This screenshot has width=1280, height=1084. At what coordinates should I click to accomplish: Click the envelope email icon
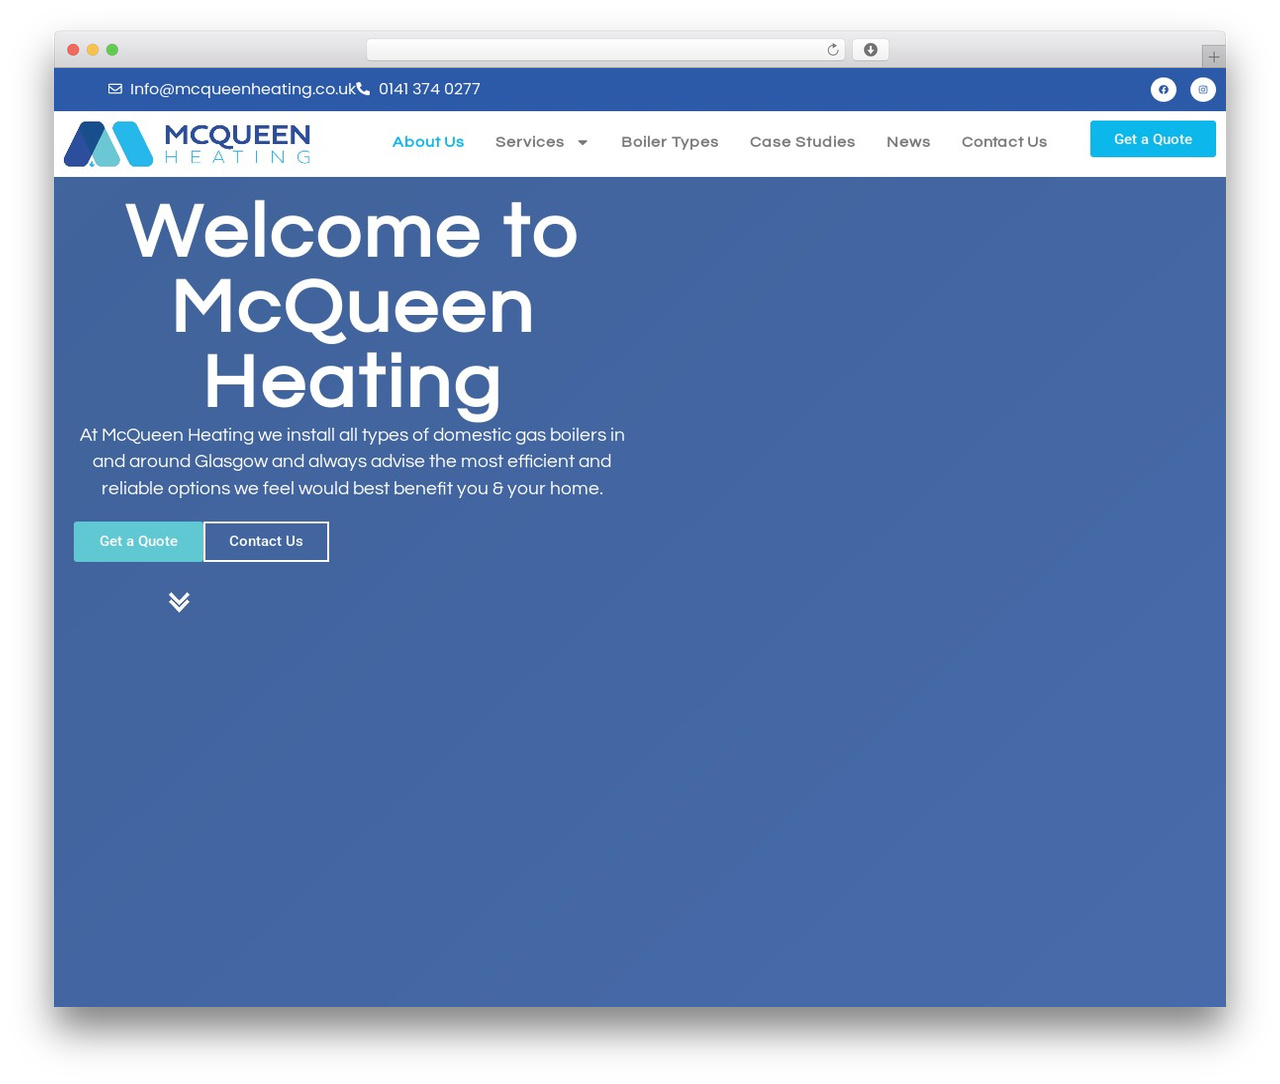(115, 89)
